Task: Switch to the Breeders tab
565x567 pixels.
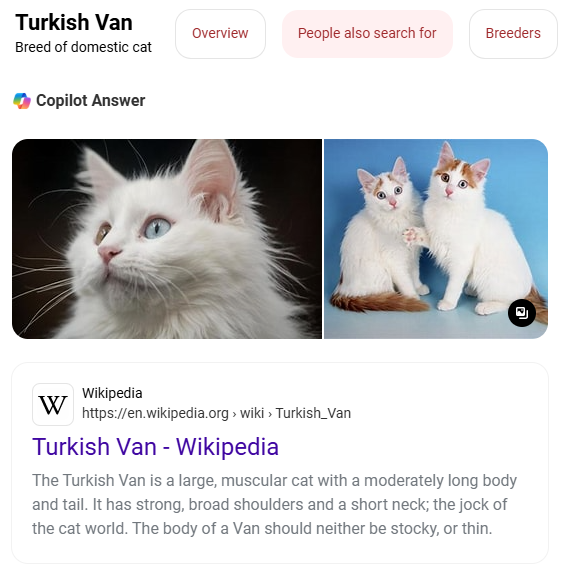Action: coord(513,34)
